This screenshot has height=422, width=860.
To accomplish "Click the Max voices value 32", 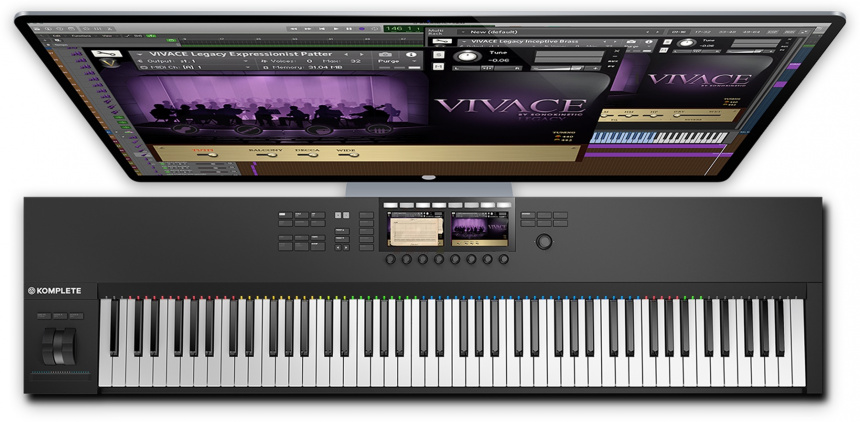I will [355, 61].
